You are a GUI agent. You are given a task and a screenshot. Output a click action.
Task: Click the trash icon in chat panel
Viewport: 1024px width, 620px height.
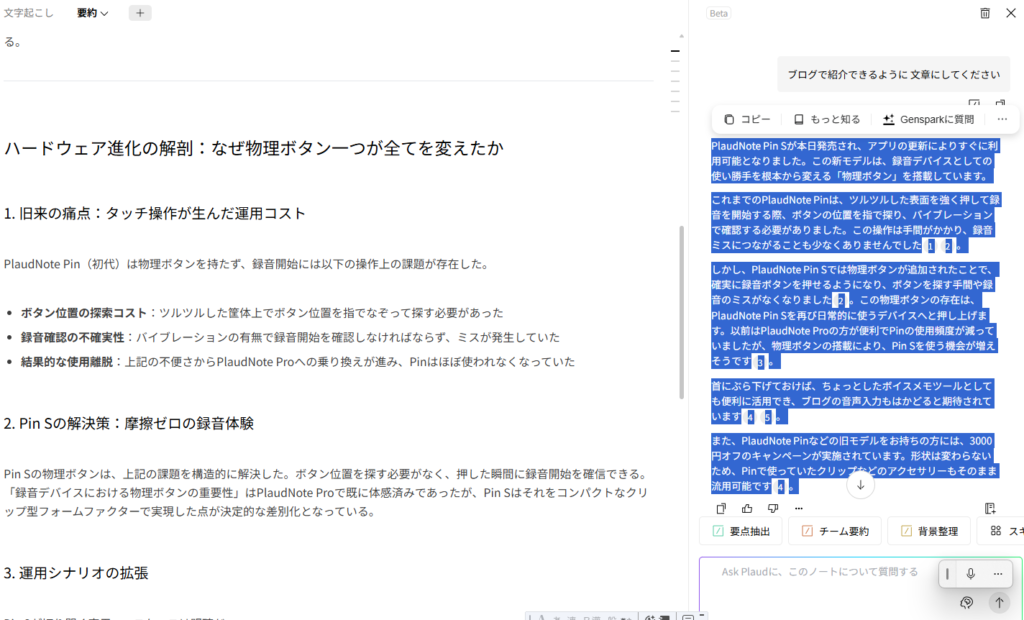(985, 13)
